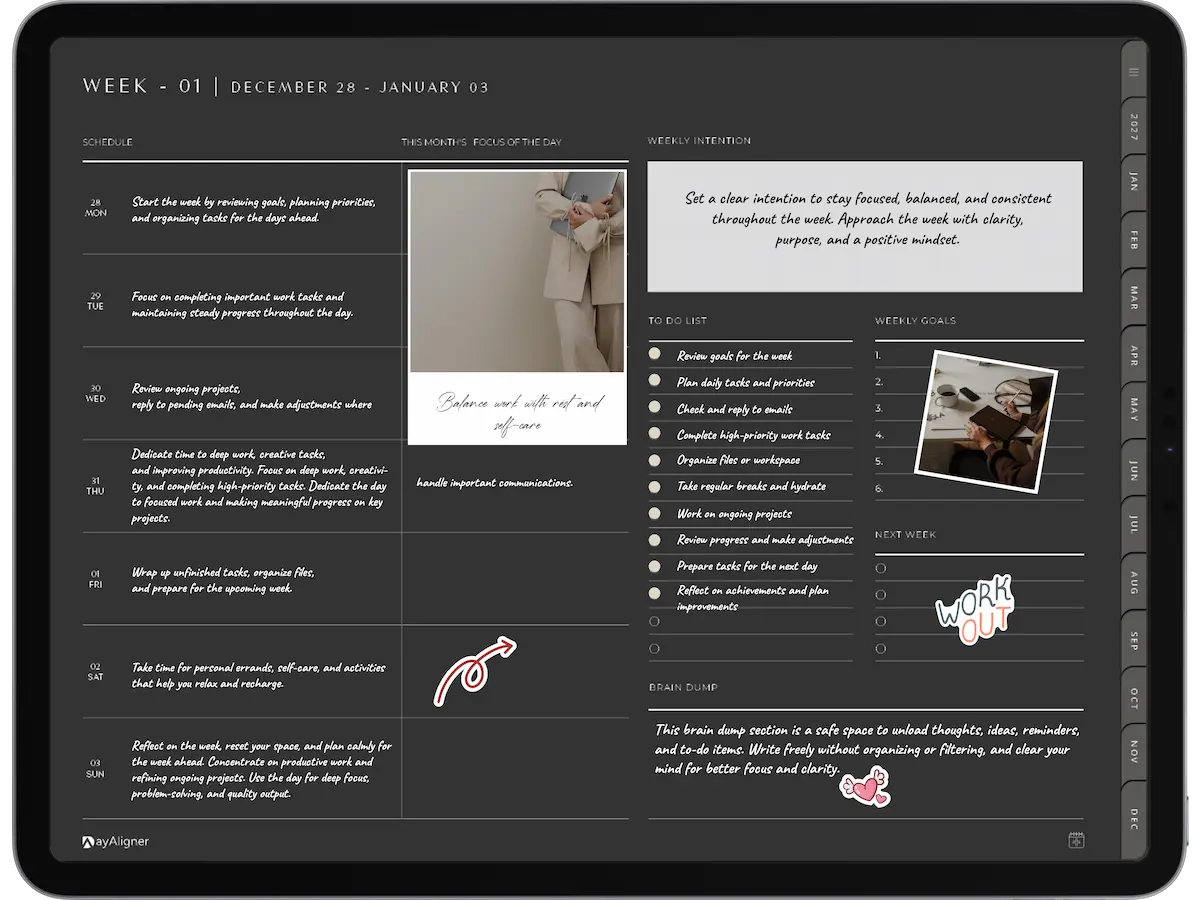Click the 'Balance work with rest and self-care' caption
Viewport: 1200px width, 900px height.
click(x=519, y=413)
